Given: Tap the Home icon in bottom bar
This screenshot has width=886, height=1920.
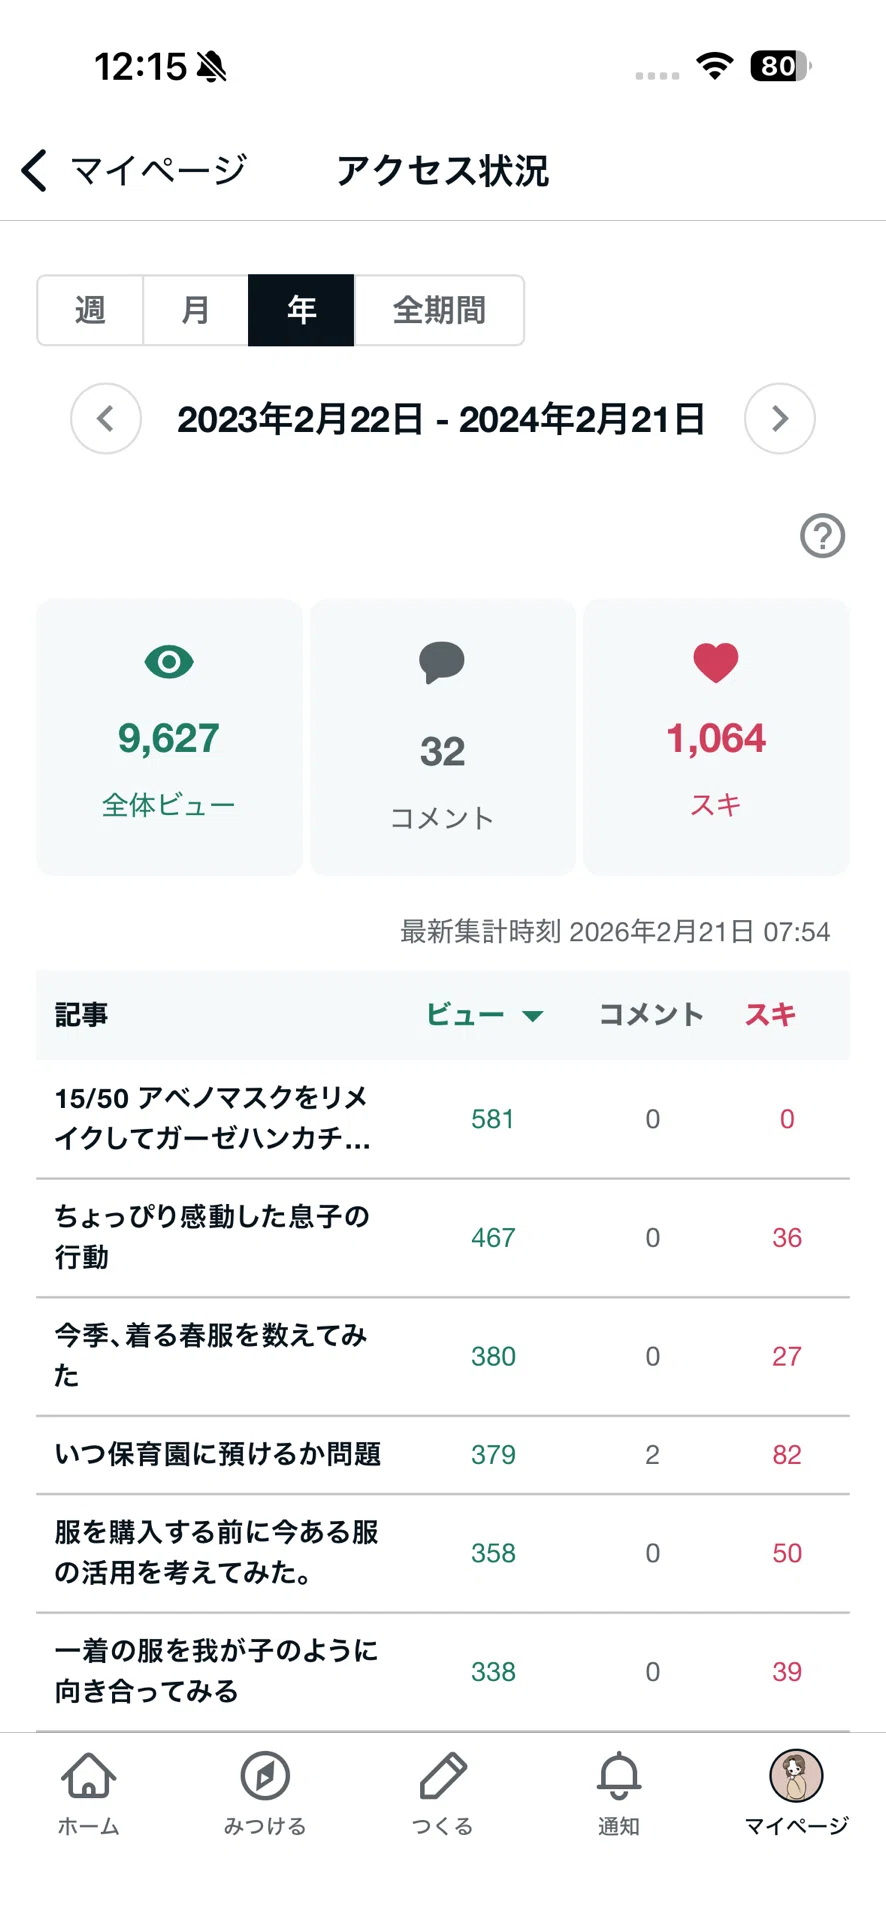Looking at the screenshot, I should [x=89, y=1776].
